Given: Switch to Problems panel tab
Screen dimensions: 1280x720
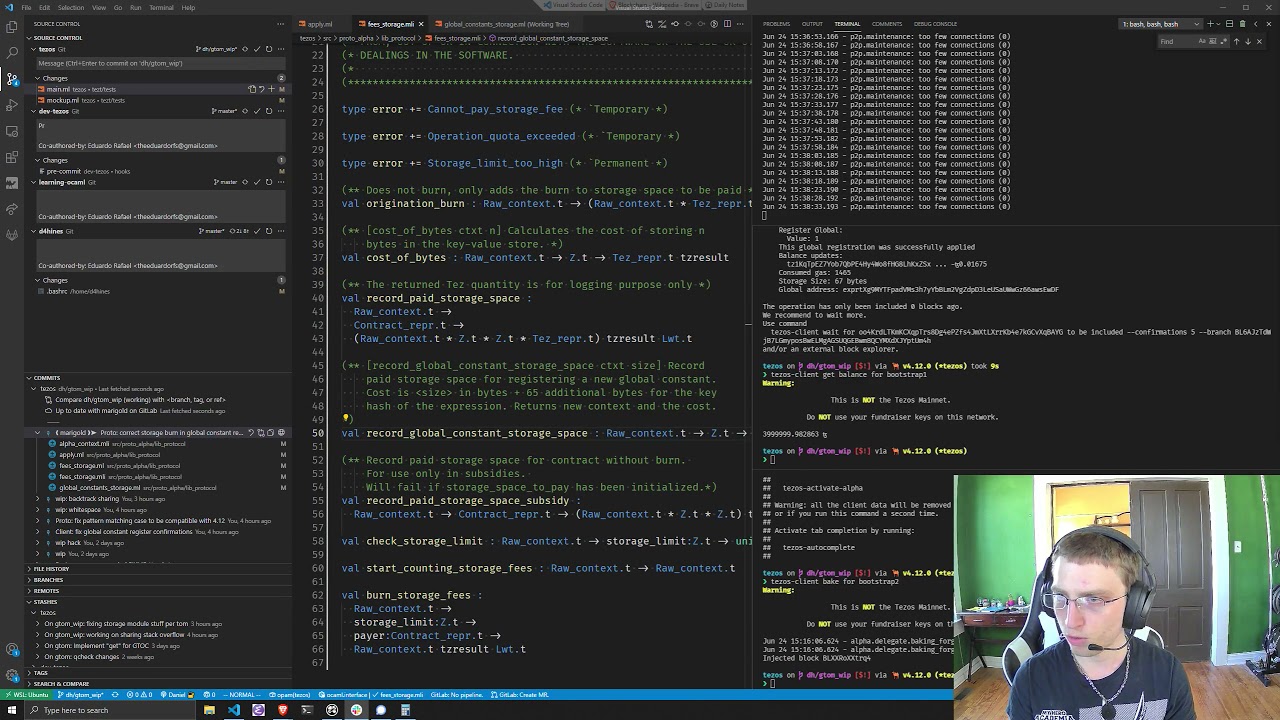Looking at the screenshot, I should (776, 24).
